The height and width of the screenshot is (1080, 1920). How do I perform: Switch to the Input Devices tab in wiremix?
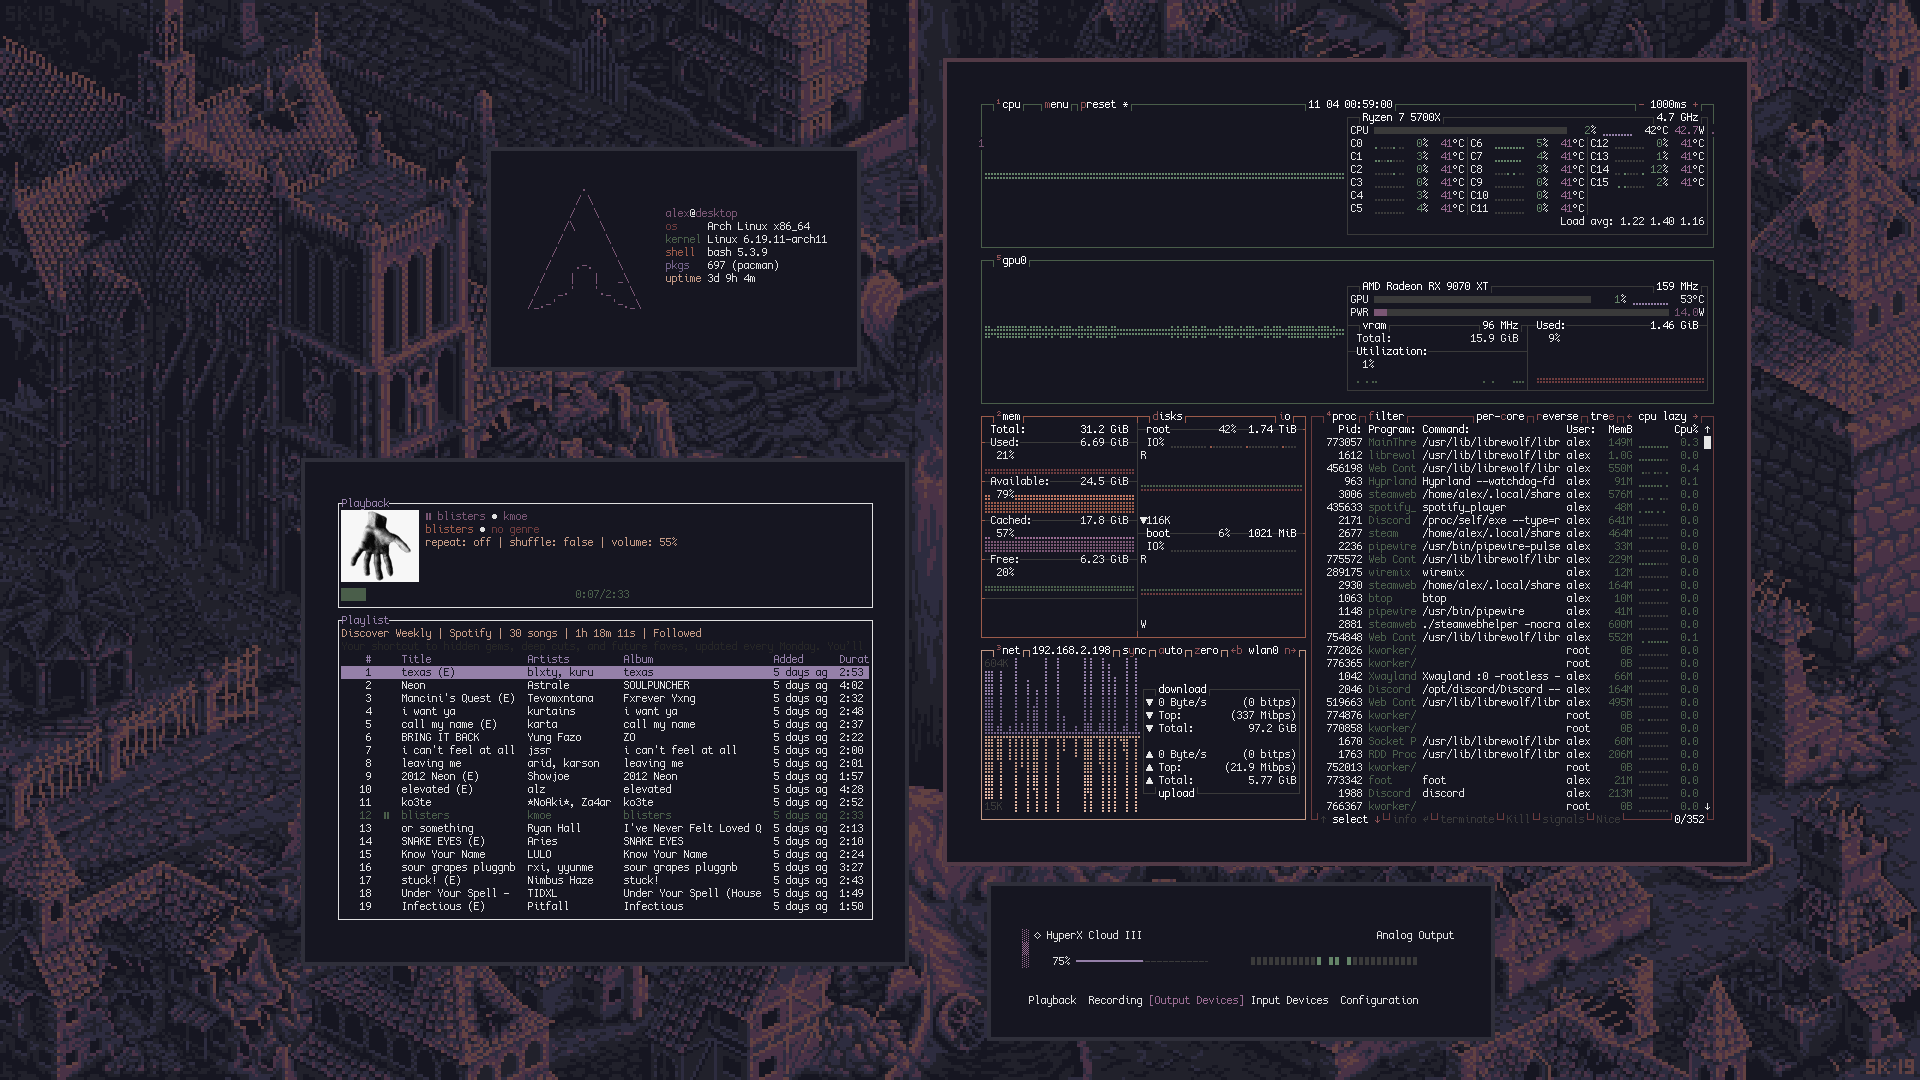pos(1289,1000)
